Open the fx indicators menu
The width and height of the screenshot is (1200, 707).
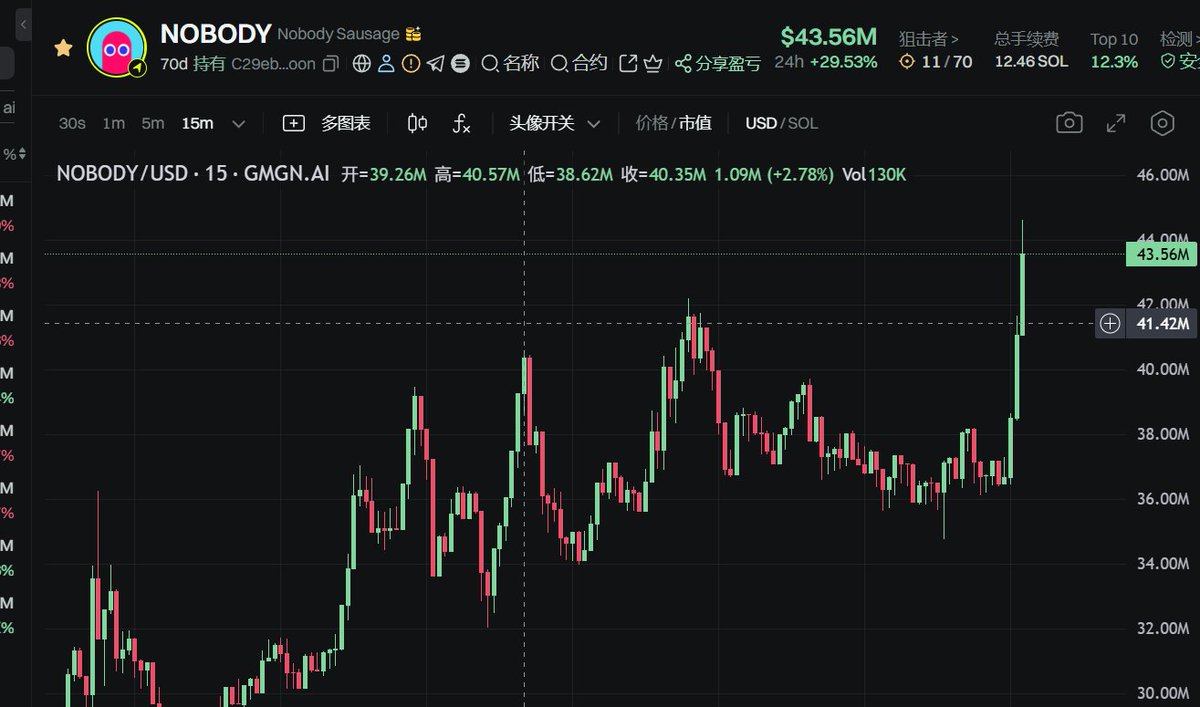[x=461, y=123]
